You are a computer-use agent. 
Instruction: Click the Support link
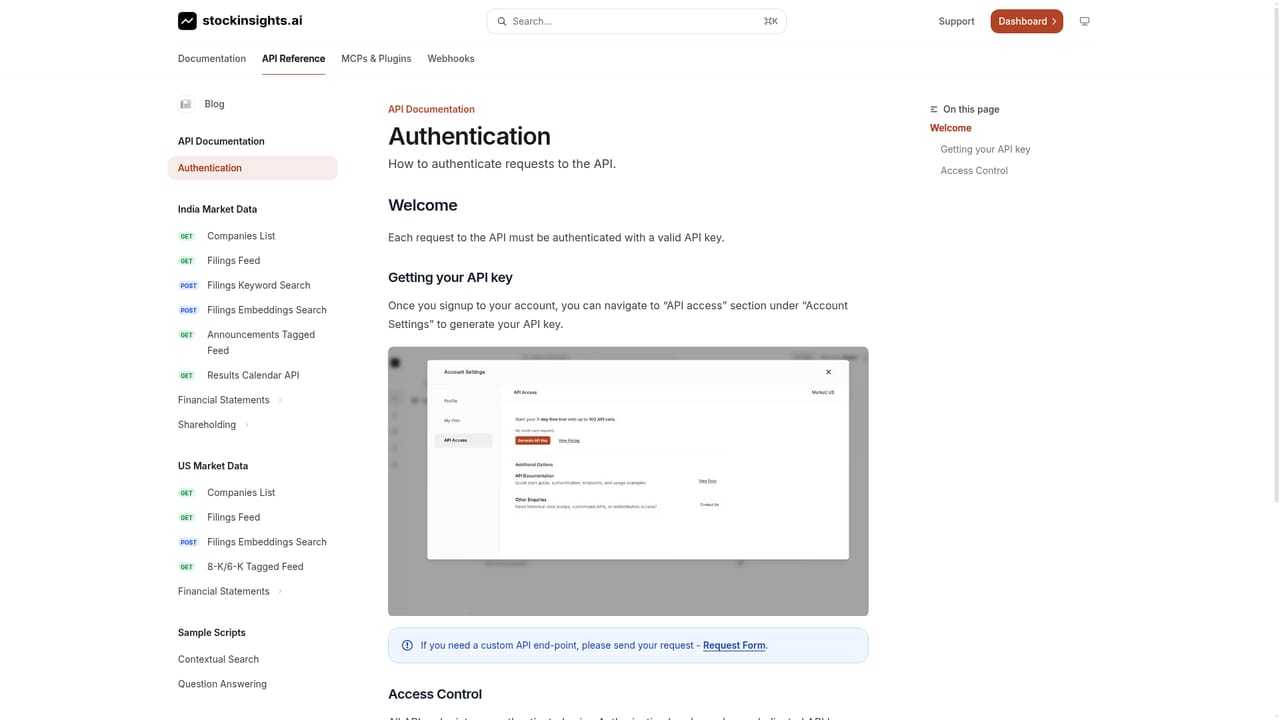956,21
